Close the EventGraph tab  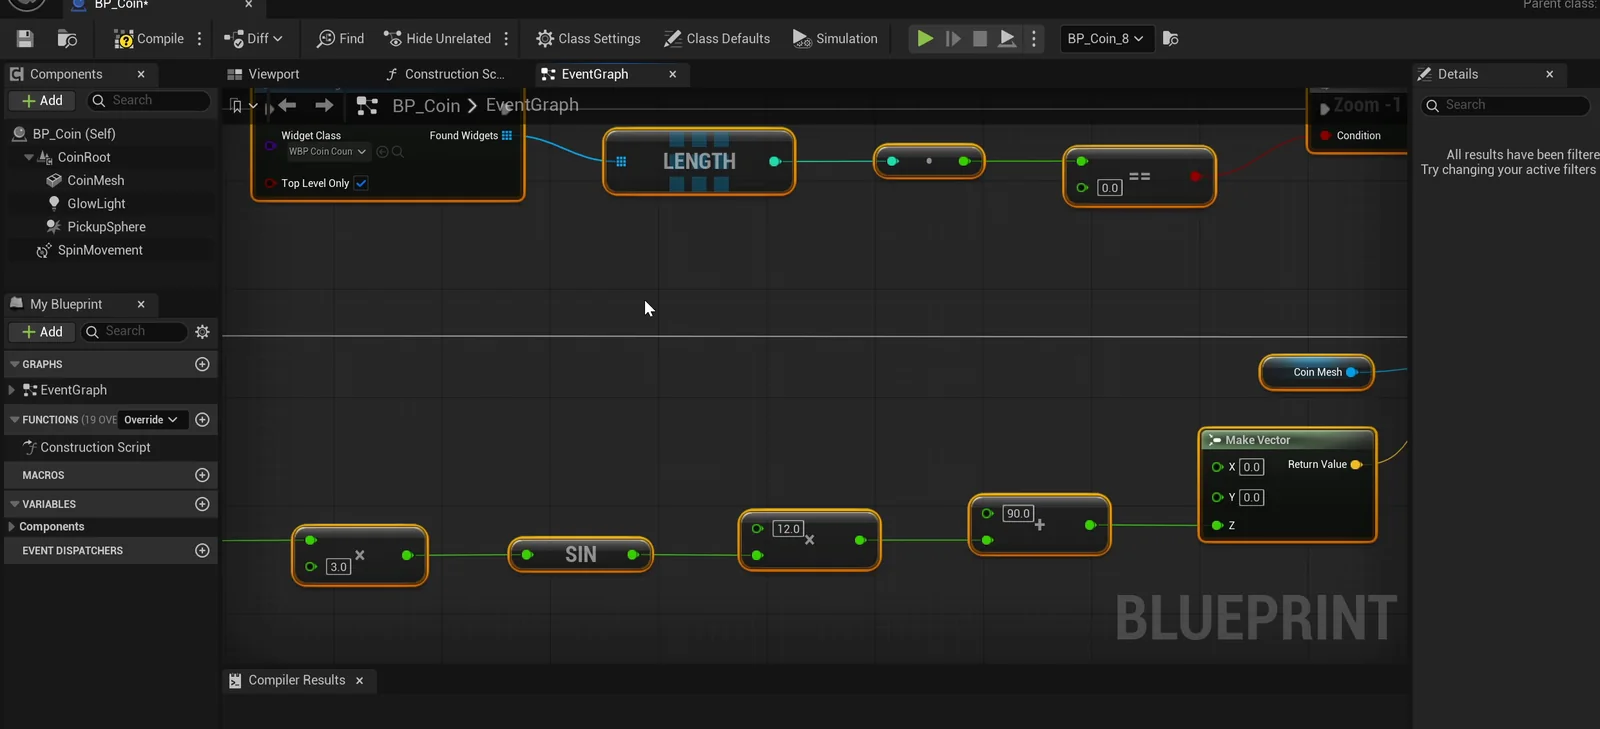(673, 74)
